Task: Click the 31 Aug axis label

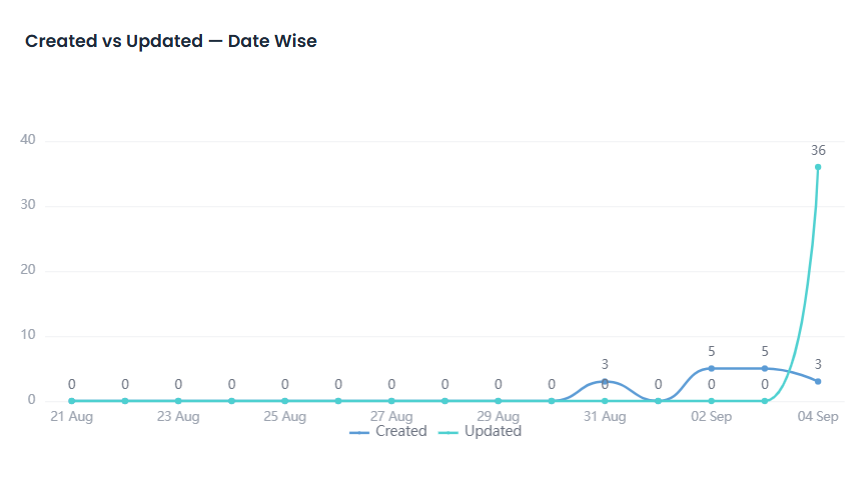Action: coord(605,416)
